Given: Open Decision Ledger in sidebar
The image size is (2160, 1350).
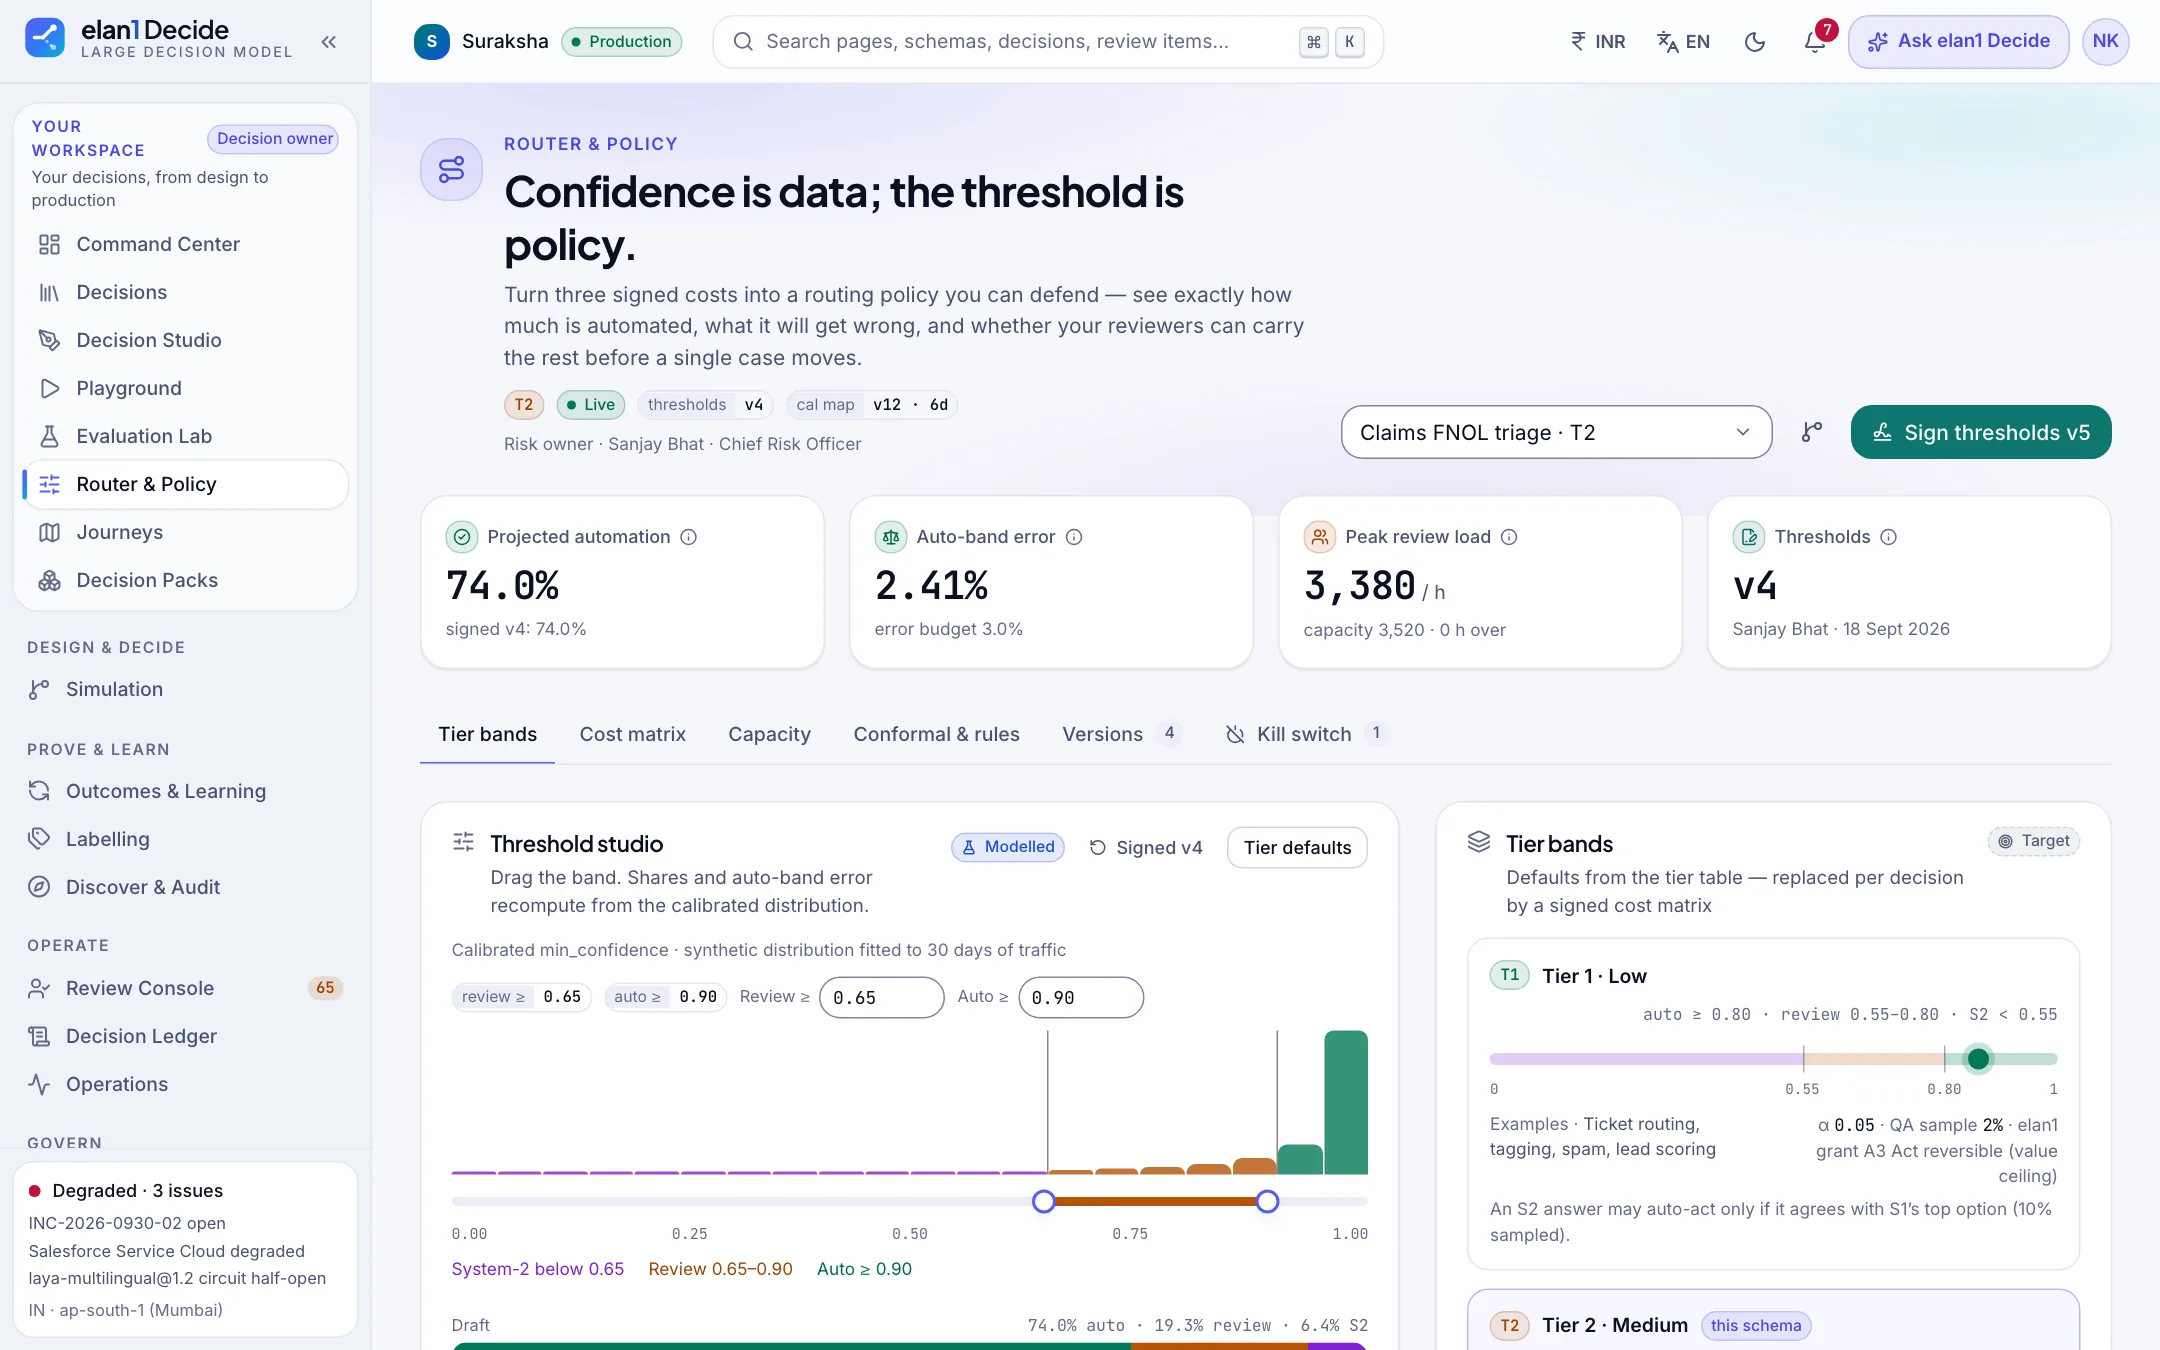Looking at the screenshot, I should pos(186,1036).
